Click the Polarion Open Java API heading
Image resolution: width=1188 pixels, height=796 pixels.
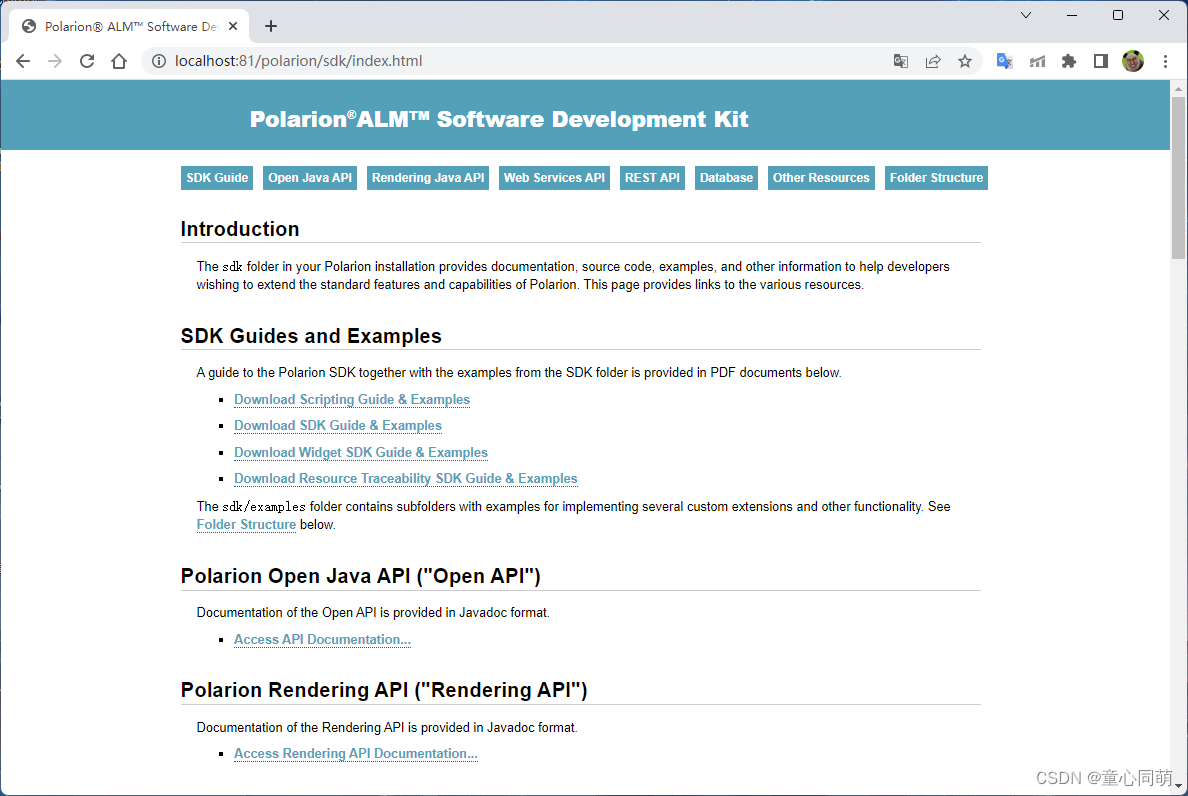[361, 576]
